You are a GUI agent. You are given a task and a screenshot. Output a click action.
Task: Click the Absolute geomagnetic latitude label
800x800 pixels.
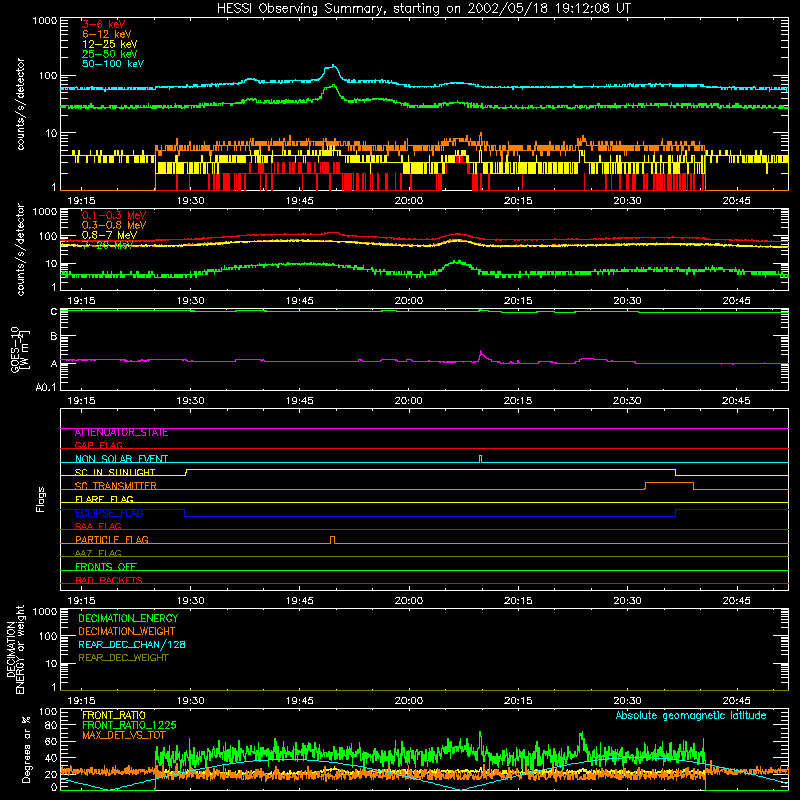click(x=691, y=716)
